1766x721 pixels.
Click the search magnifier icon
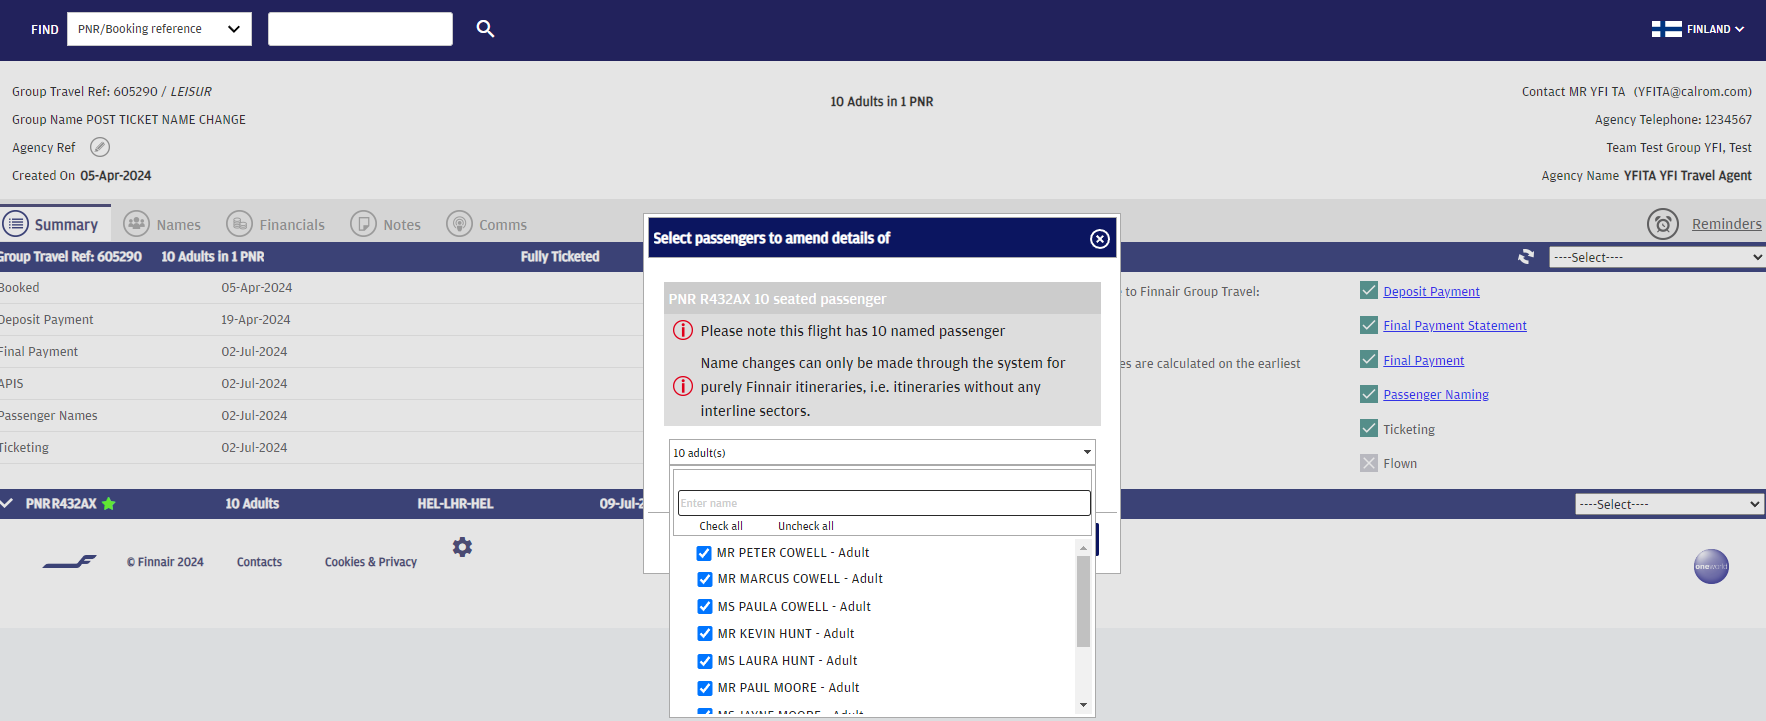click(x=485, y=29)
